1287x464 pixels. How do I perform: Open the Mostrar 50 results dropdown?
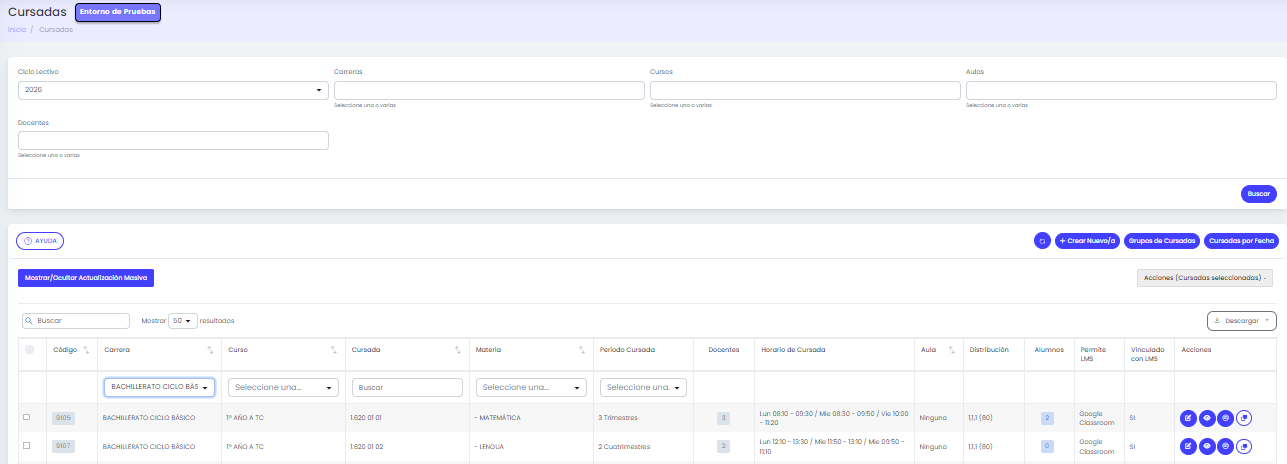tap(183, 321)
